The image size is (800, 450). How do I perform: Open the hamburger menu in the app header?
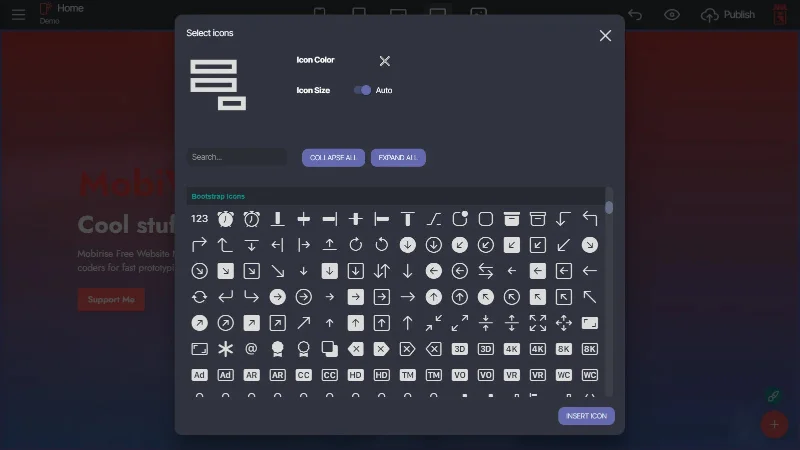(18, 14)
